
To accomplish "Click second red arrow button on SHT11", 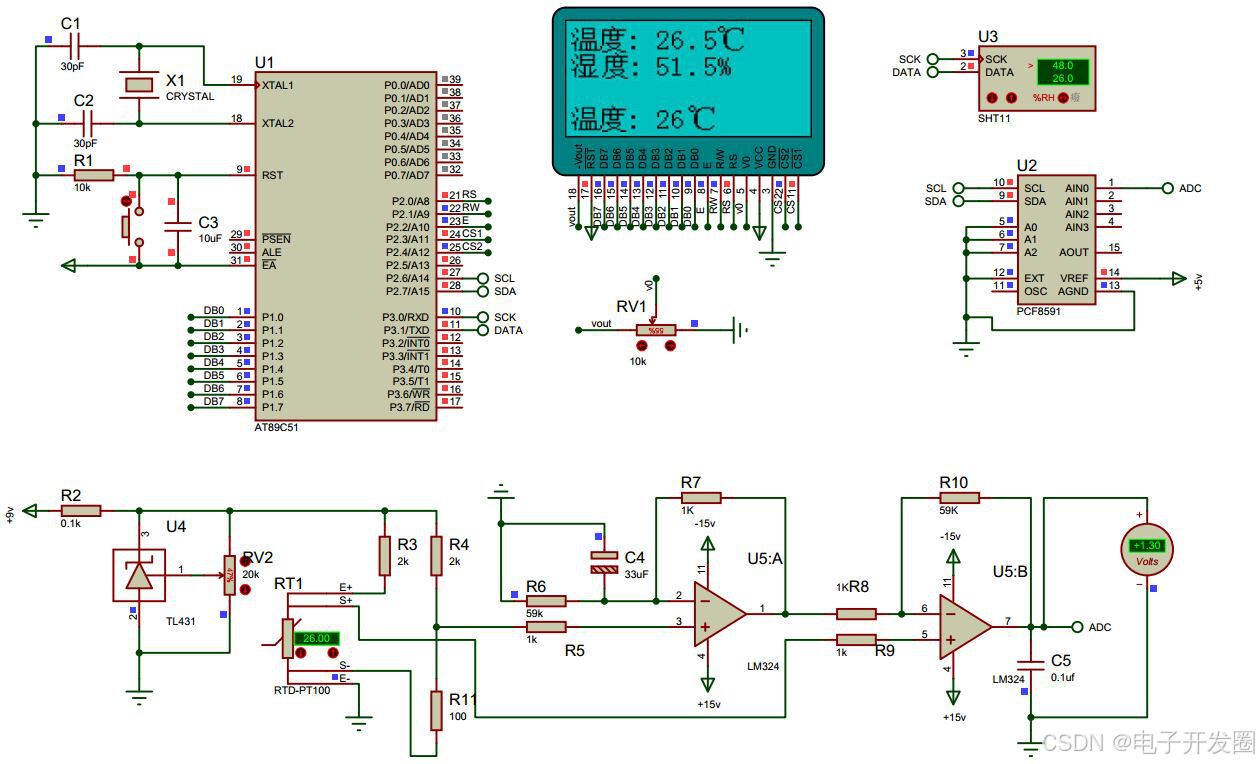I will (x=1011, y=98).
